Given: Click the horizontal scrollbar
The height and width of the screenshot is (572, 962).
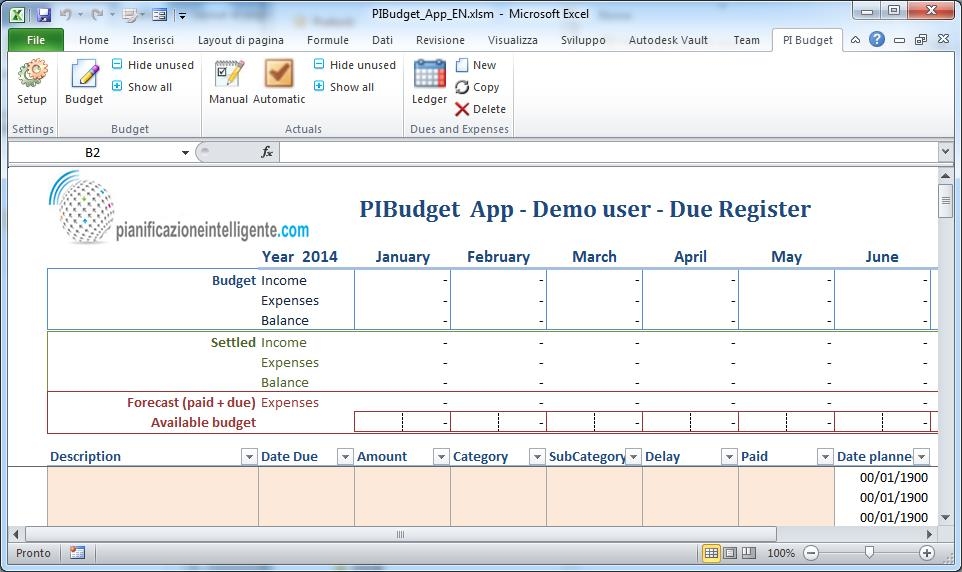Looking at the screenshot, I should pos(401,534).
